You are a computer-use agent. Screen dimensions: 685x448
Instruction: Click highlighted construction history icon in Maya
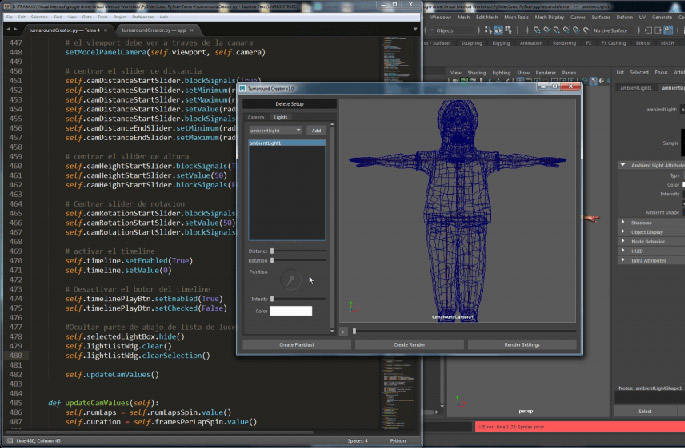(x=668, y=30)
